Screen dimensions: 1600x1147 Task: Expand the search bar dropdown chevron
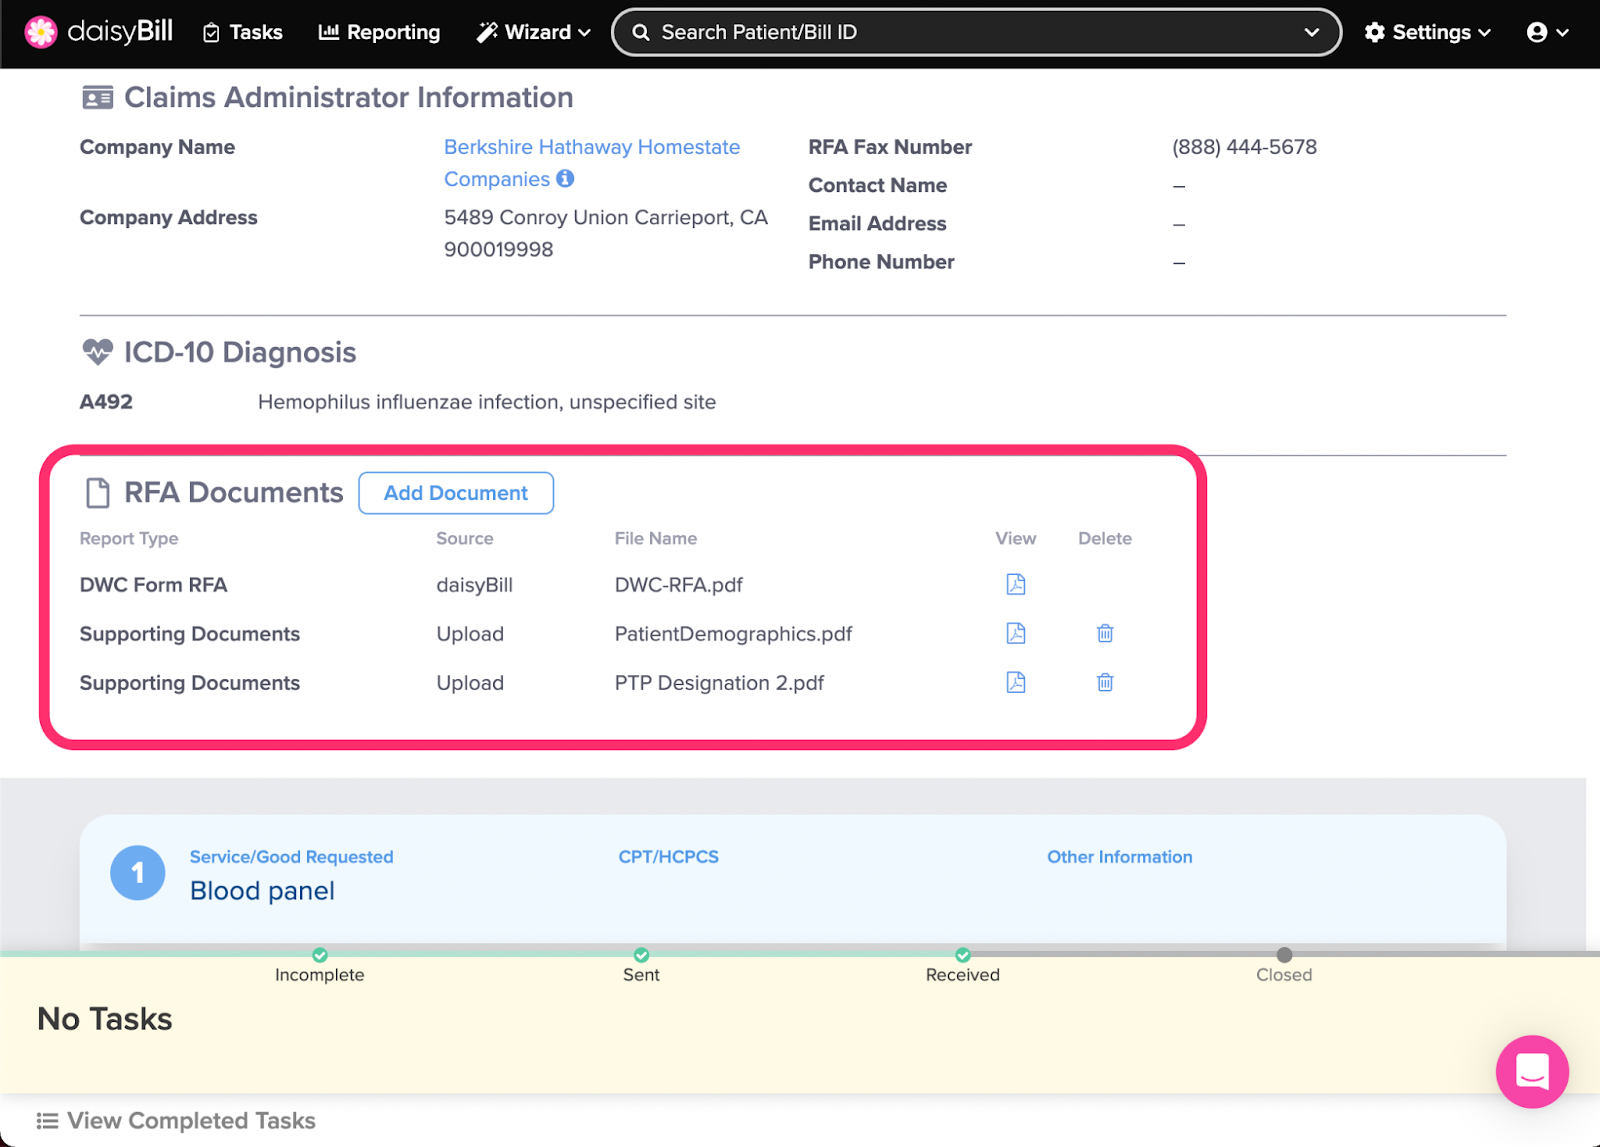(x=1311, y=32)
